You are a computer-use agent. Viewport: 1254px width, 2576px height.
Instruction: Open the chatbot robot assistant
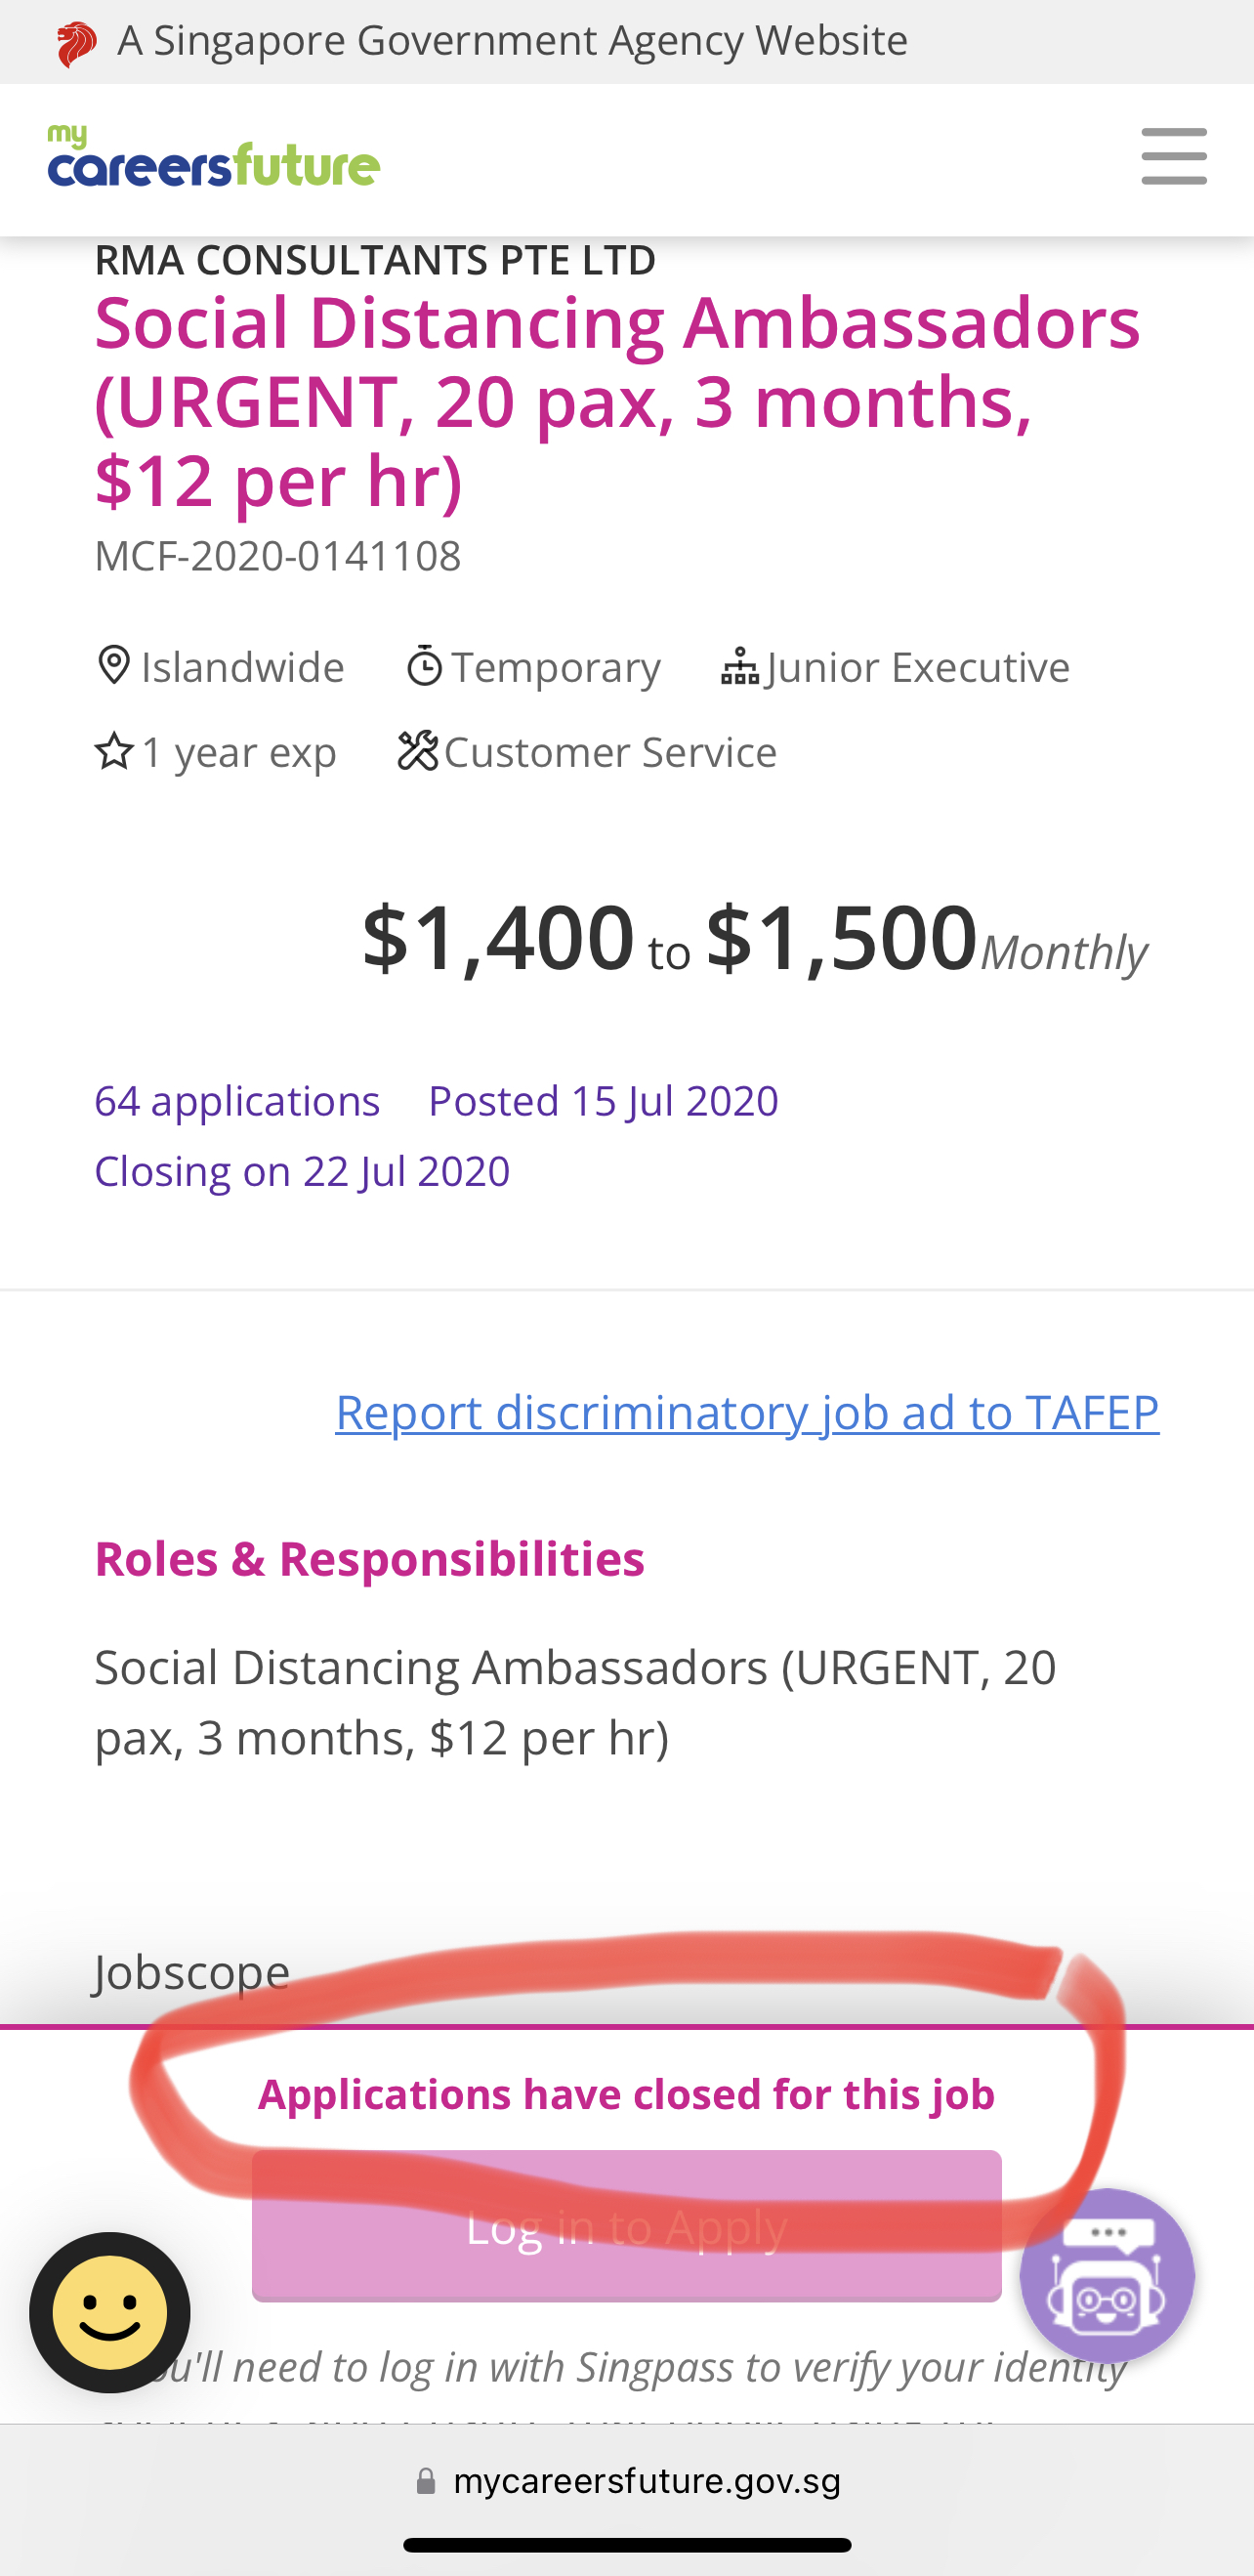(1107, 2275)
